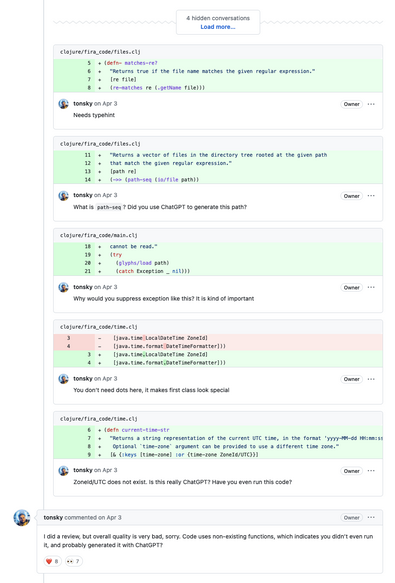Viewport: 395px width, 583px height.
Task: Click tonsky username on path-seq comment
Action: pyautogui.click(x=83, y=195)
